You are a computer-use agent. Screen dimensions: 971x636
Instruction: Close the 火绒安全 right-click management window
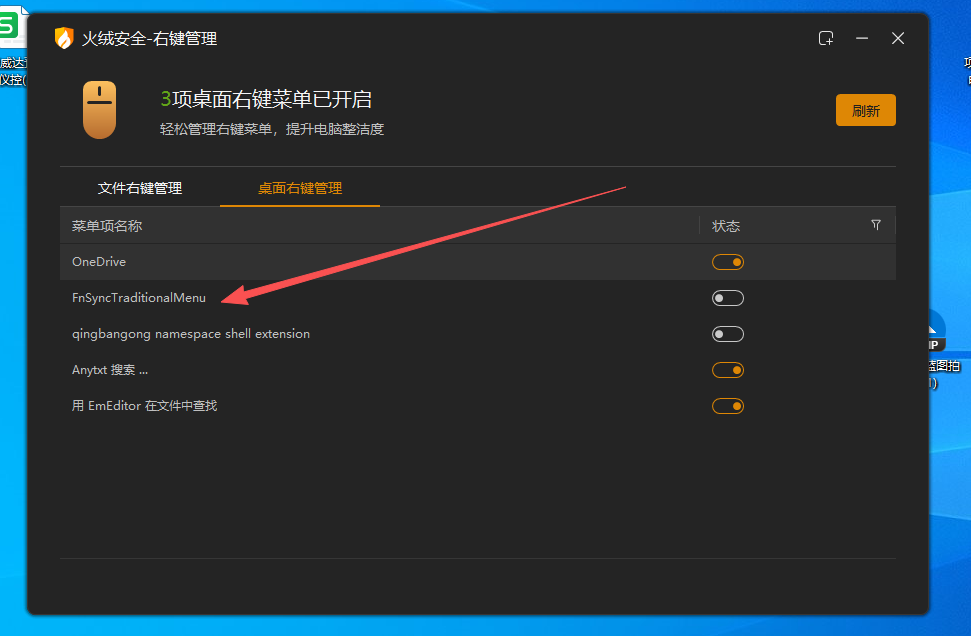[x=897, y=38]
